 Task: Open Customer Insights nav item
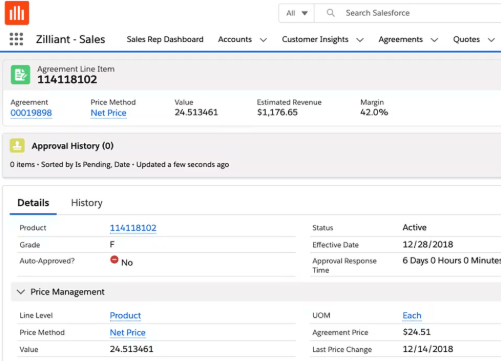315,39
